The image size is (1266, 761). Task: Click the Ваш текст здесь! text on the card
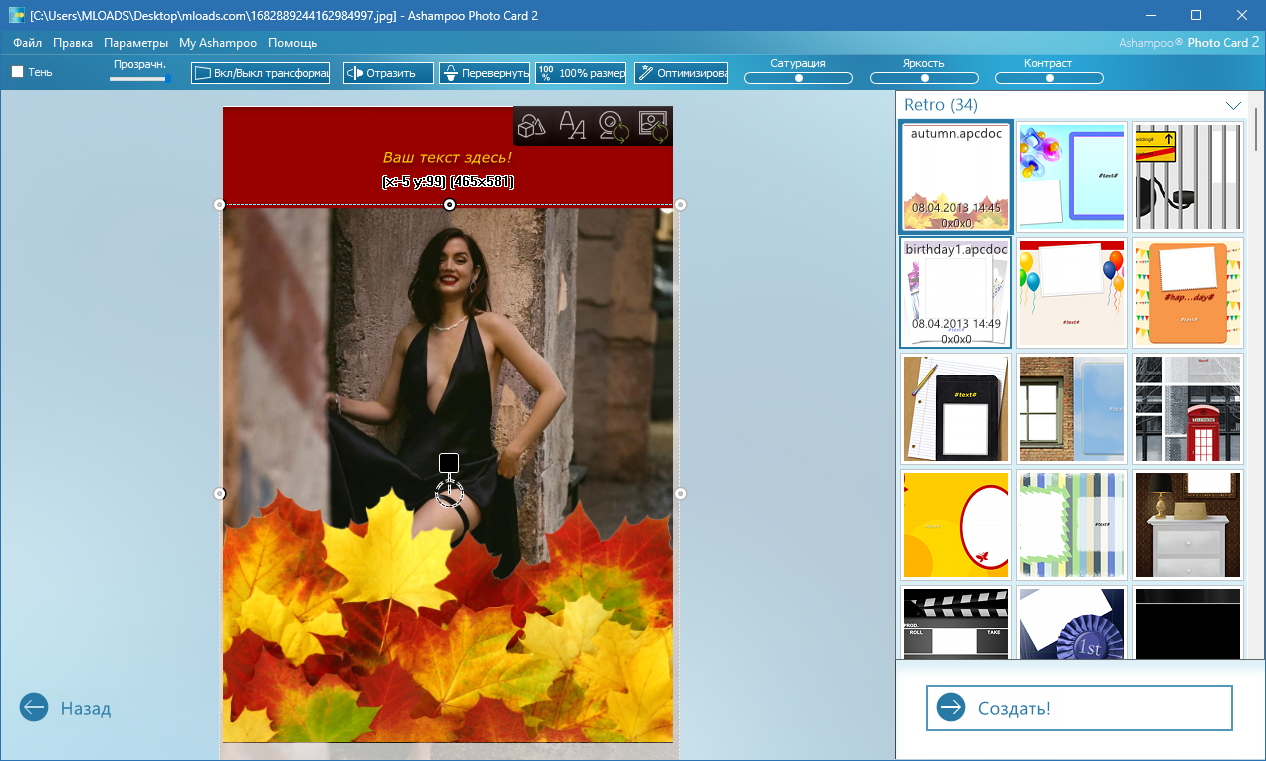[x=447, y=157]
